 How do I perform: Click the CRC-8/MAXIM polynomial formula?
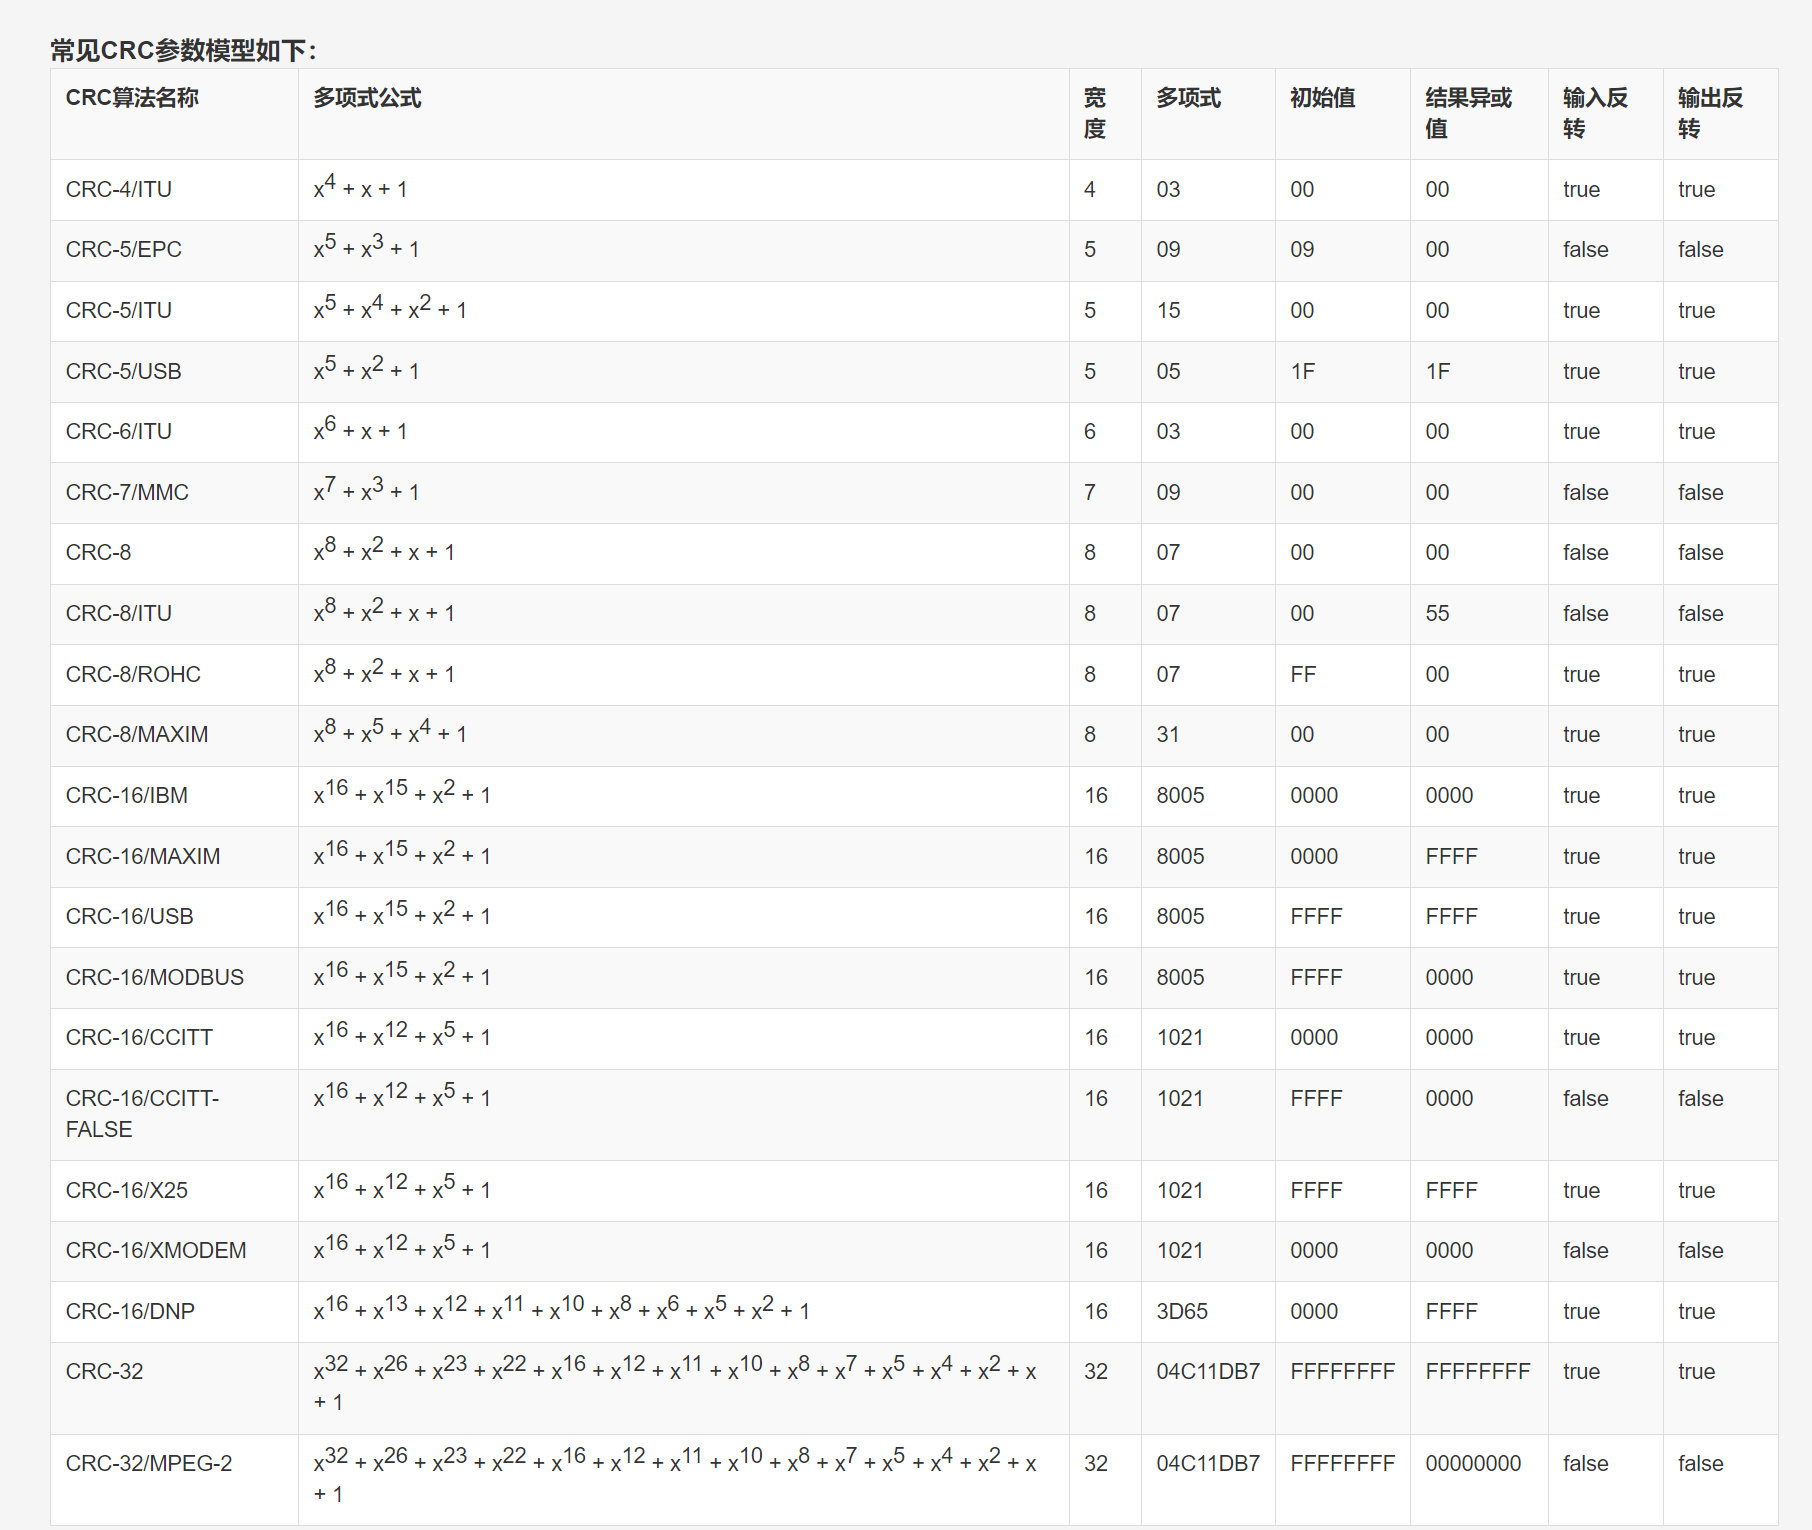coord(390,732)
